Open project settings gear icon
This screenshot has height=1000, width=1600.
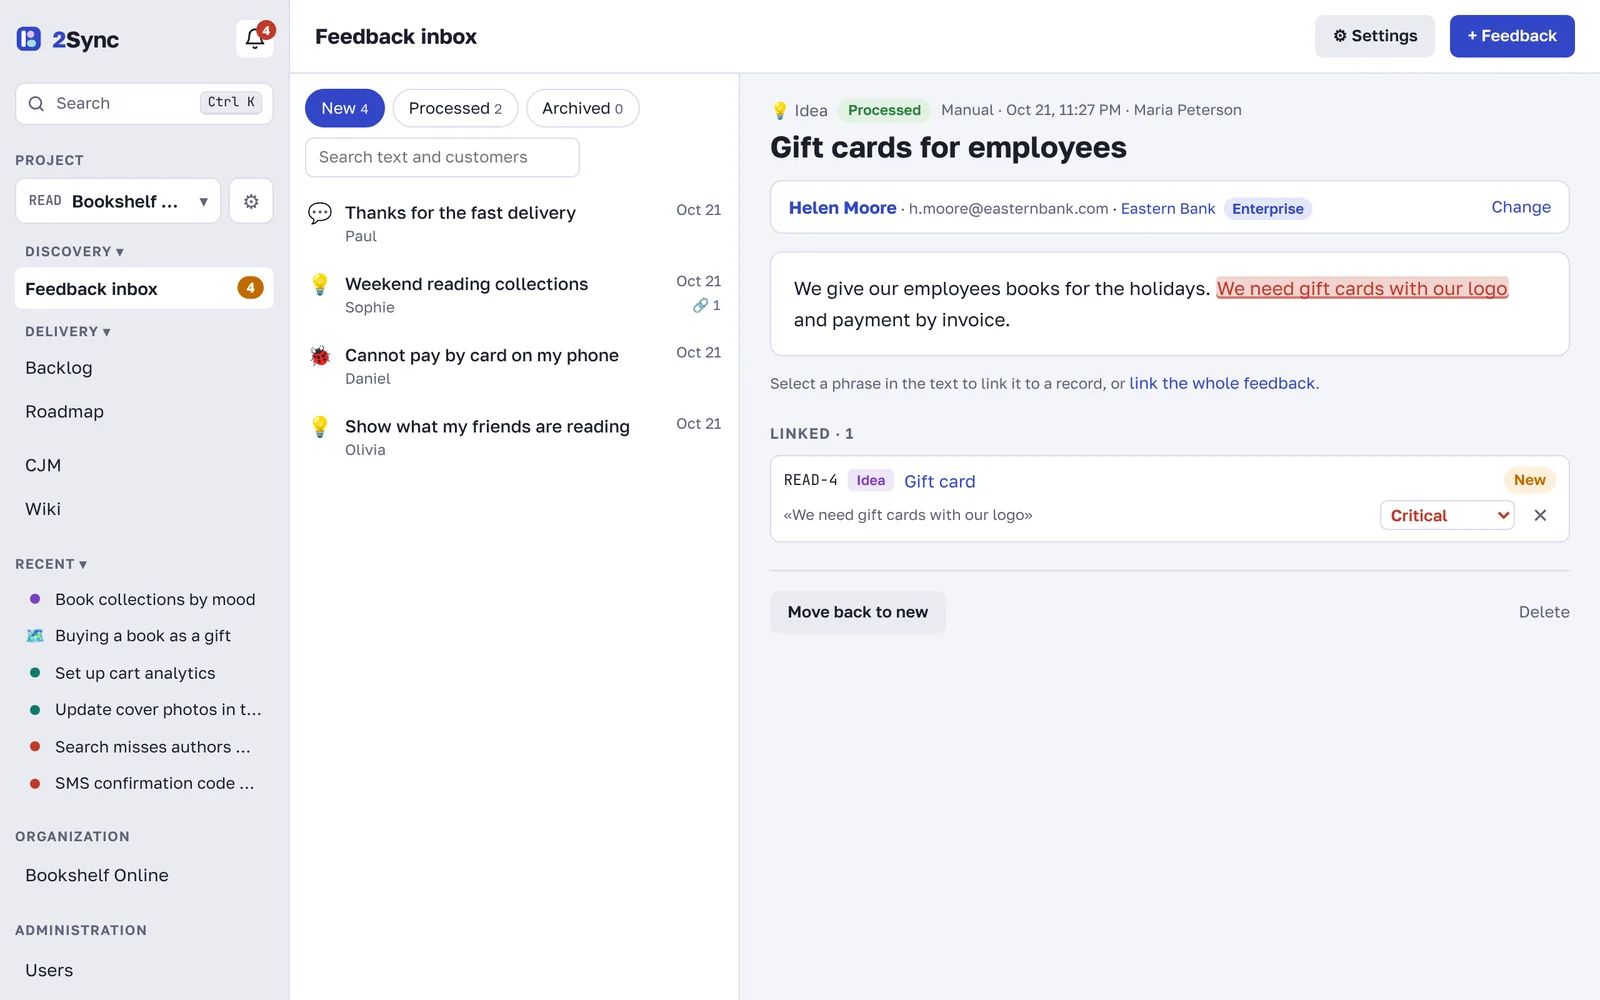tap(251, 201)
